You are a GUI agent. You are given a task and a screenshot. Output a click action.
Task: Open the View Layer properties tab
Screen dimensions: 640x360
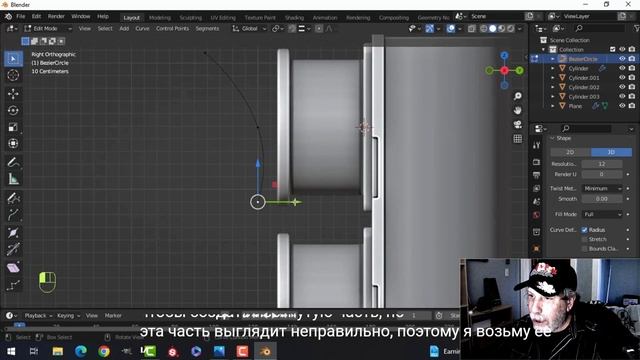click(x=536, y=189)
